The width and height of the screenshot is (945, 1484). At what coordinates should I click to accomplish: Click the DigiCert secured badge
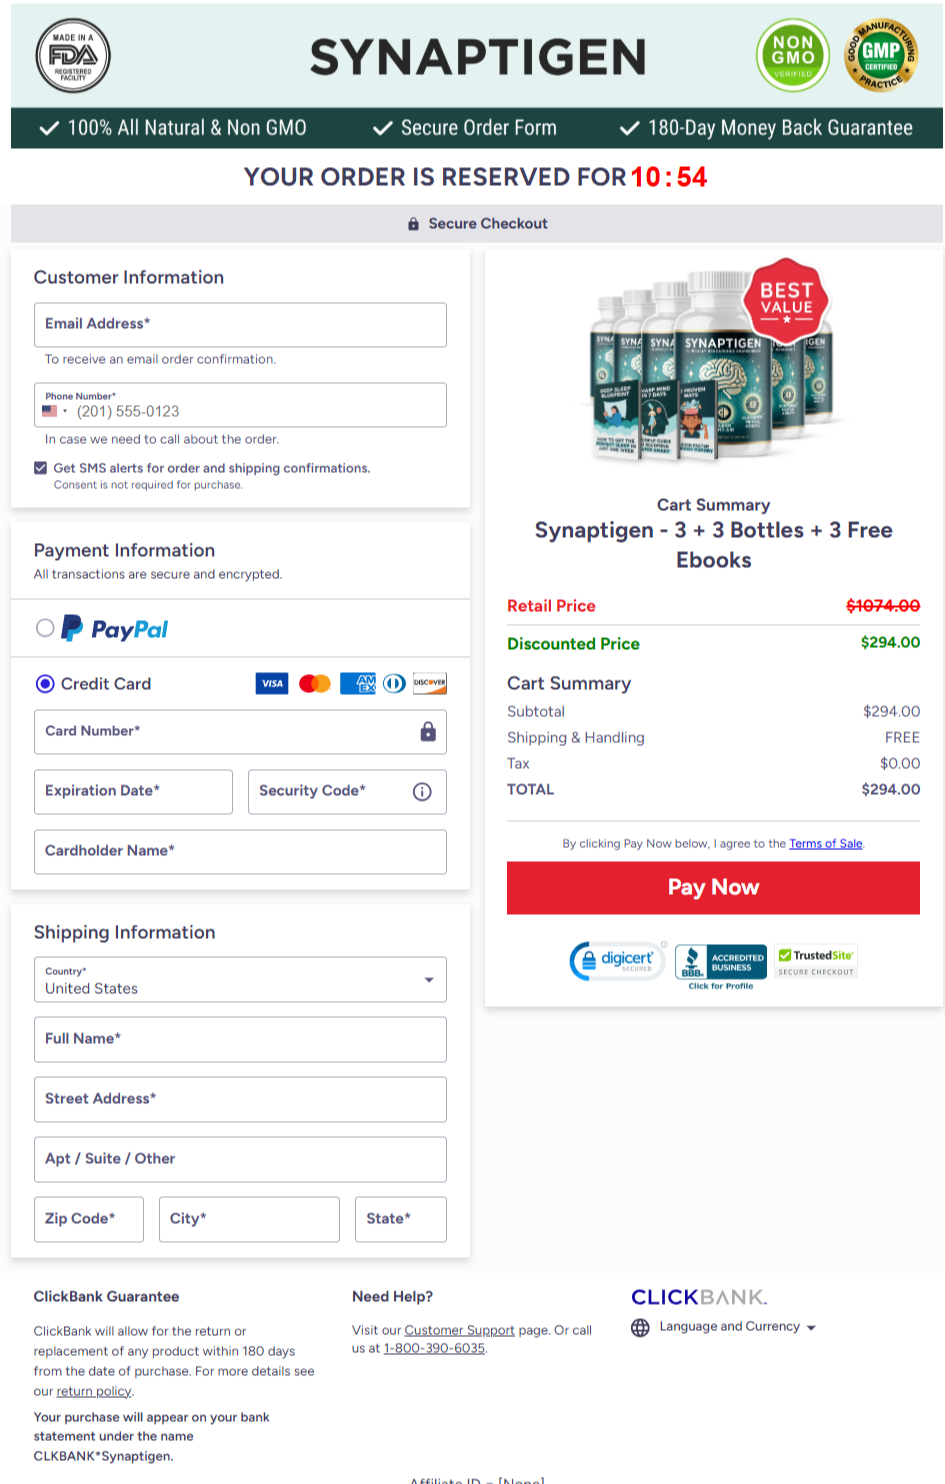pos(618,961)
